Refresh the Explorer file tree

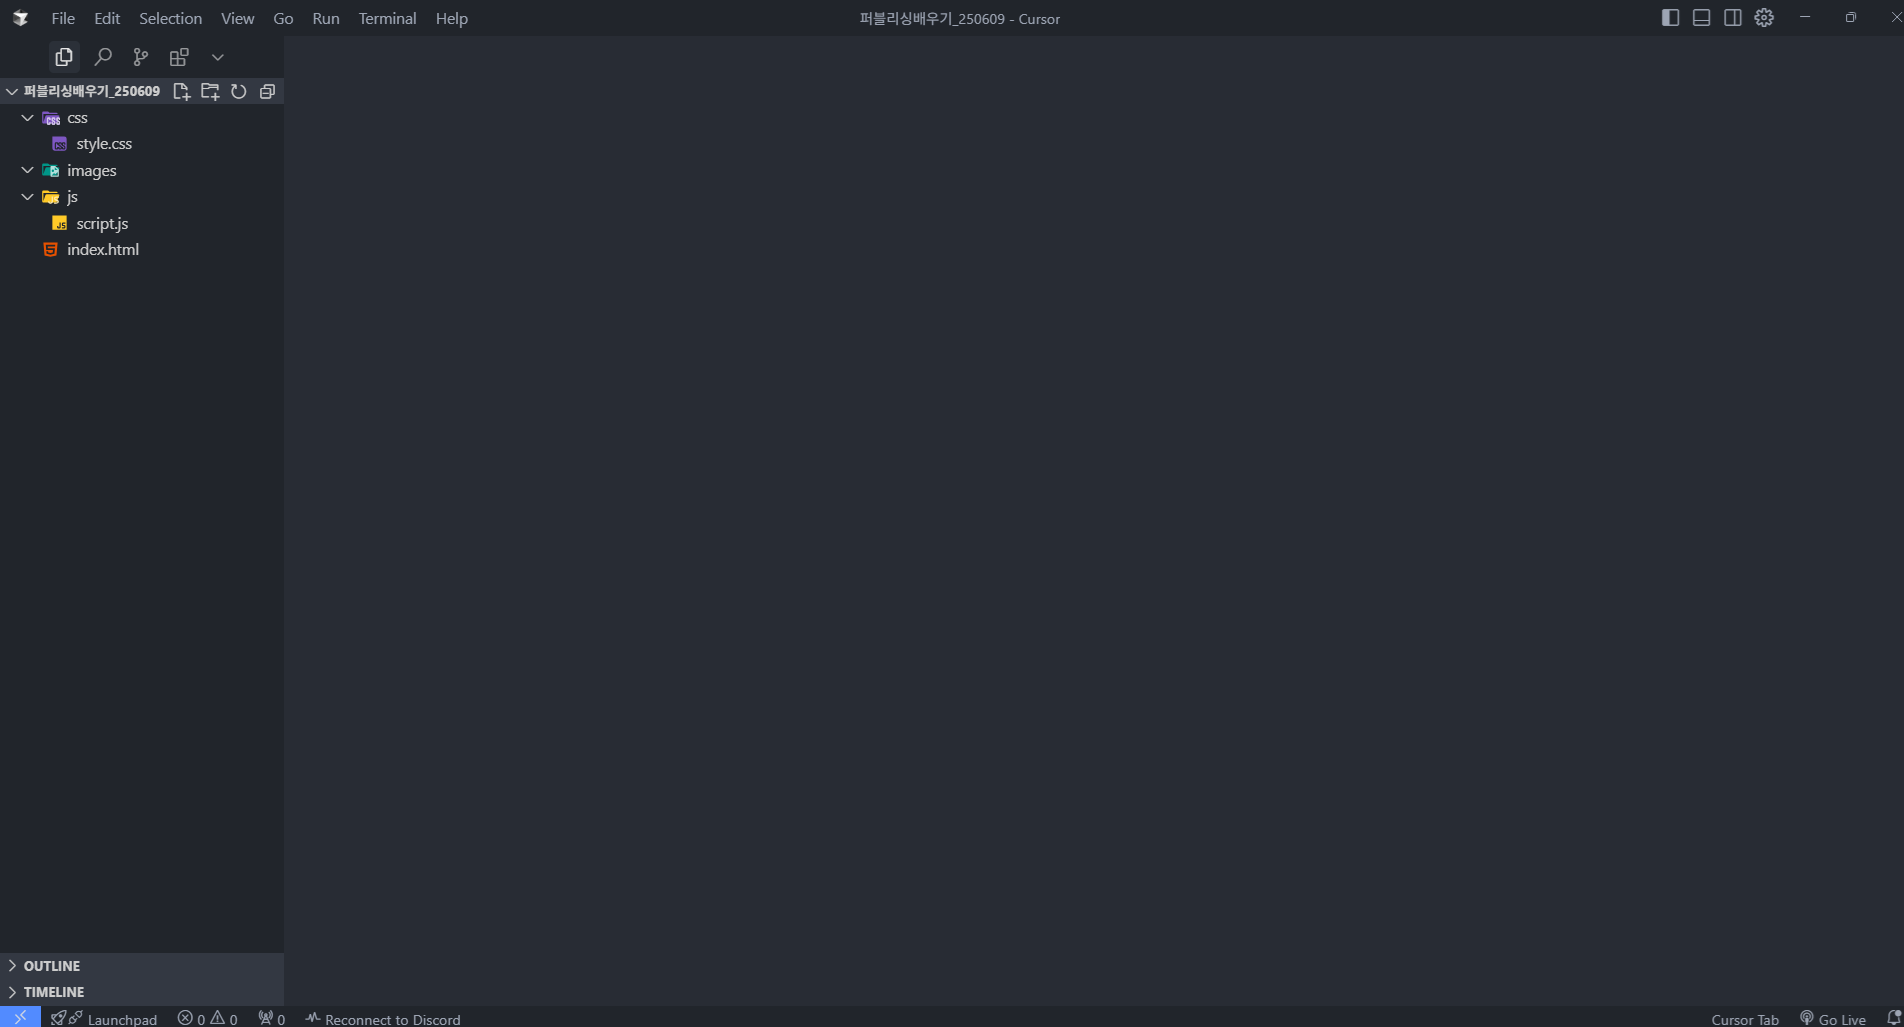pos(239,91)
